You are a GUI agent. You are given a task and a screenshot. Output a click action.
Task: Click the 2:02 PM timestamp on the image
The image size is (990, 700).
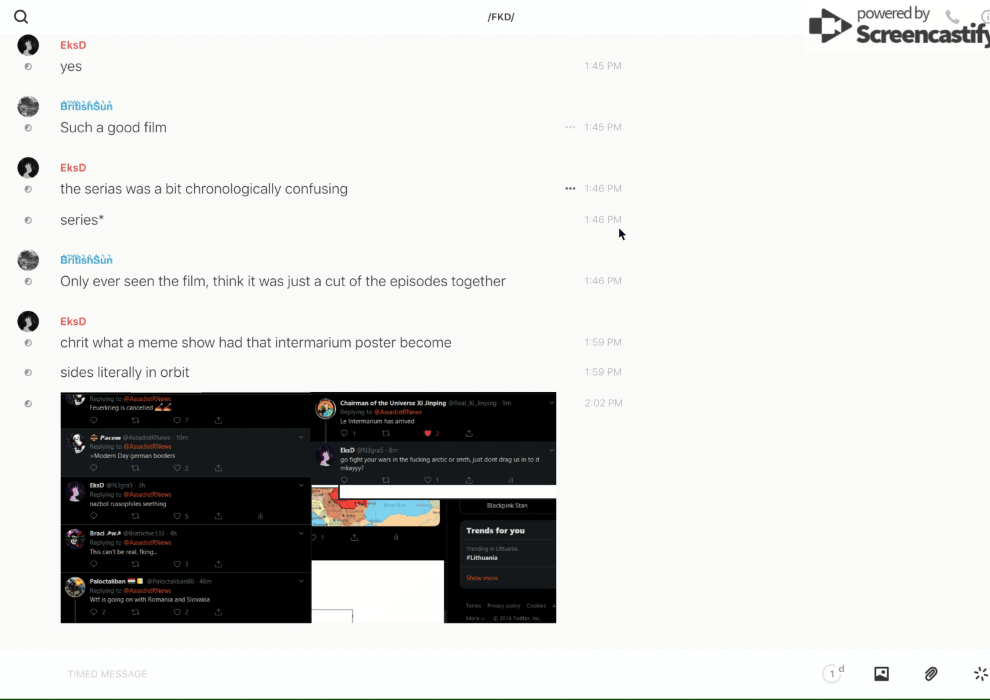pyautogui.click(x=603, y=403)
